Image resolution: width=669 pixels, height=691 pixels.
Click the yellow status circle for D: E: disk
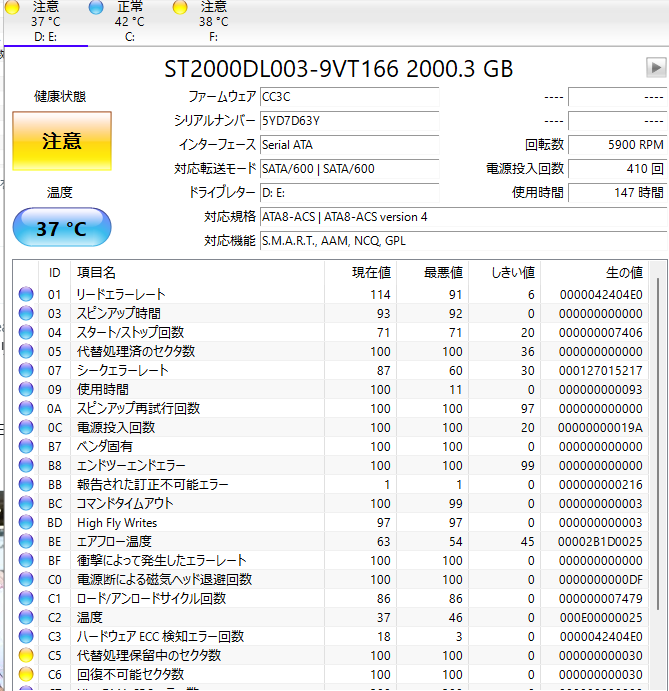pyautogui.click(x=12, y=7)
